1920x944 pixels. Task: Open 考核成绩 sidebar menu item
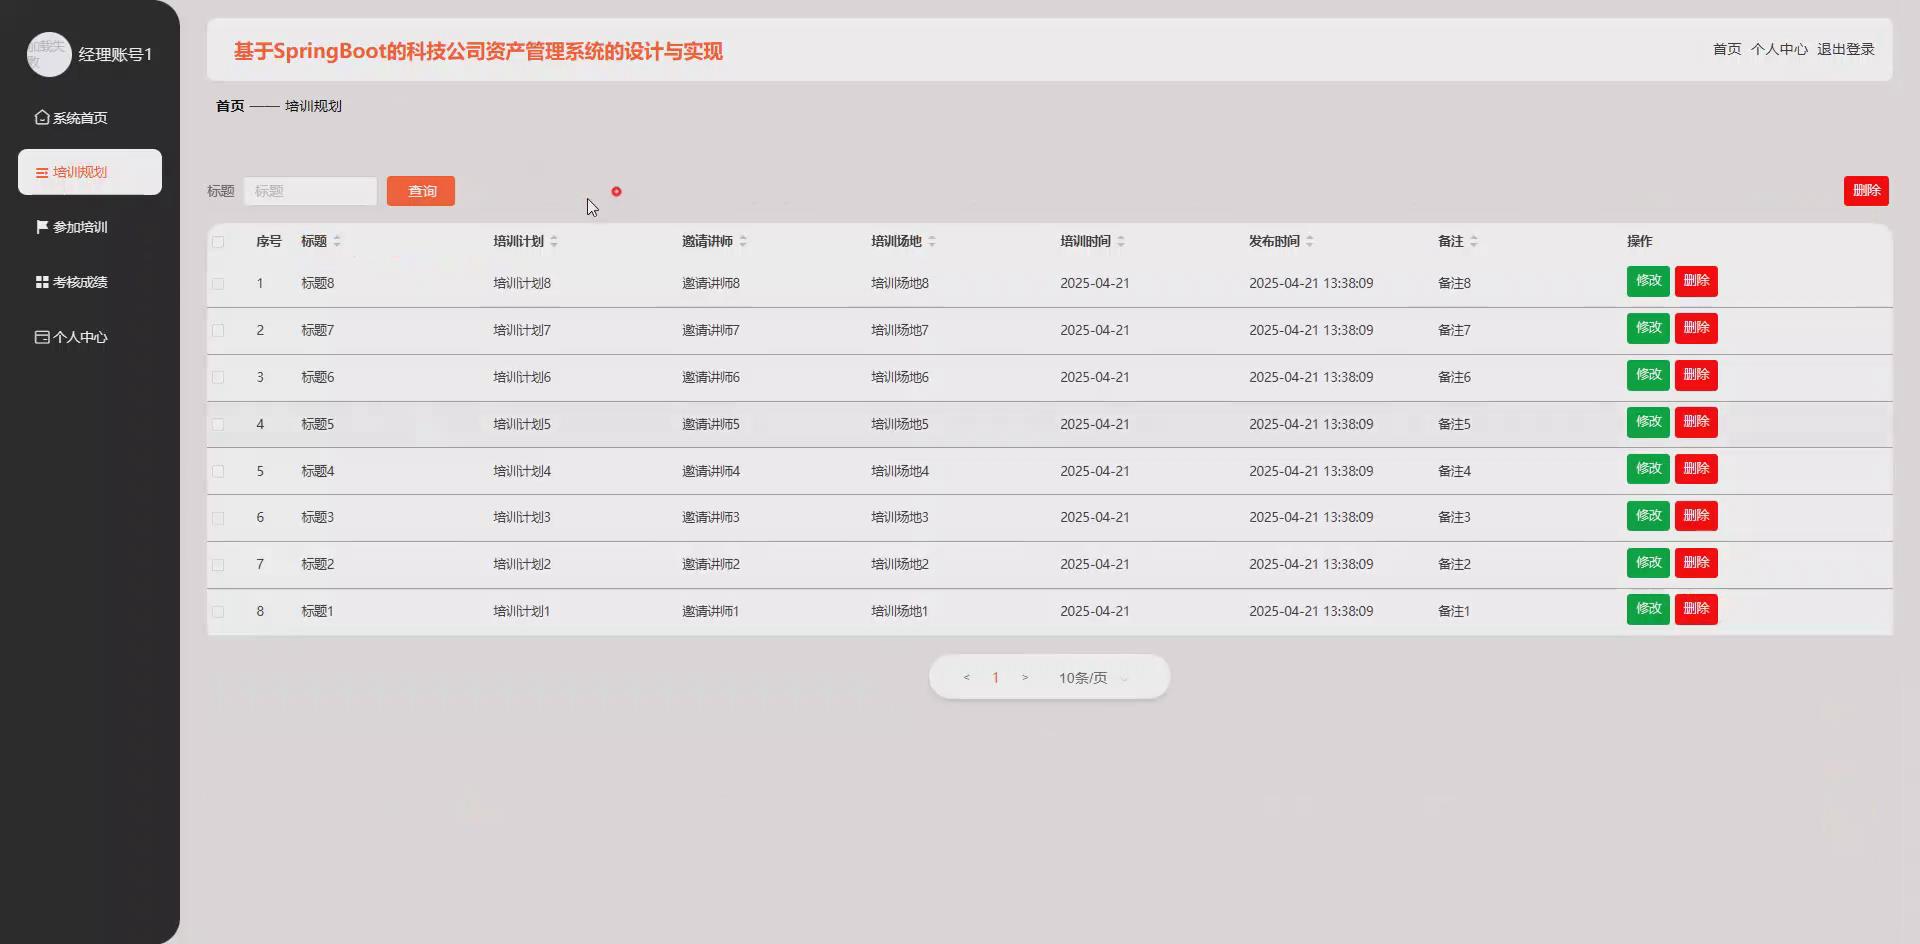tap(90, 282)
